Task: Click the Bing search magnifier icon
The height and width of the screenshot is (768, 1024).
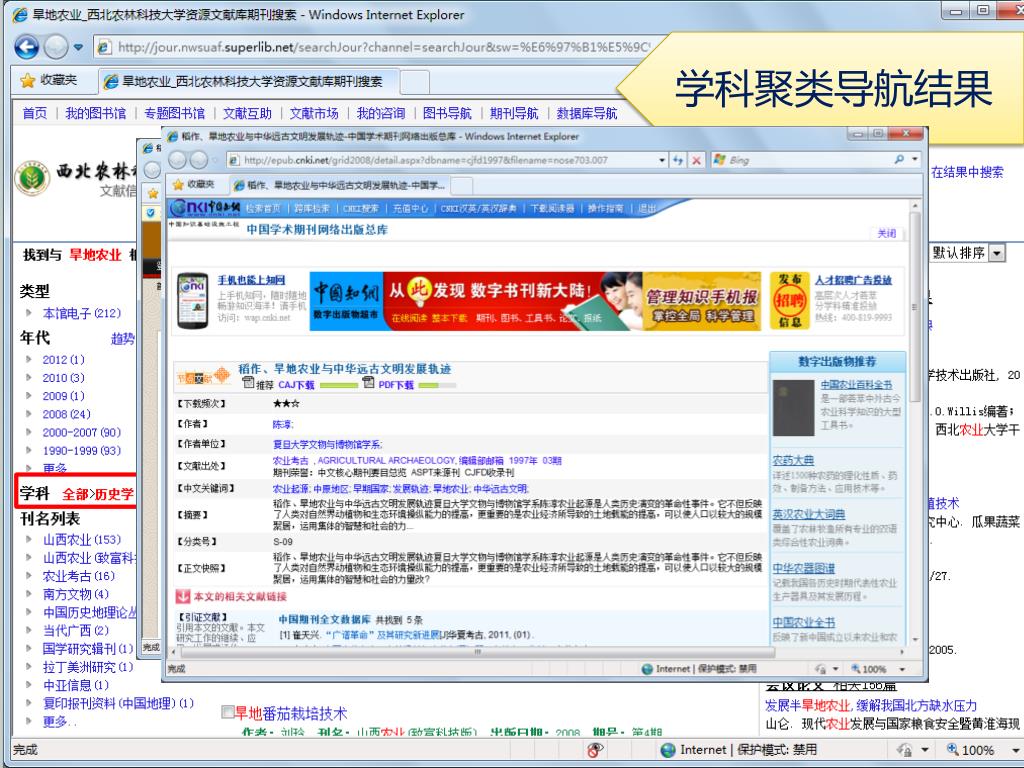Action: [899, 159]
